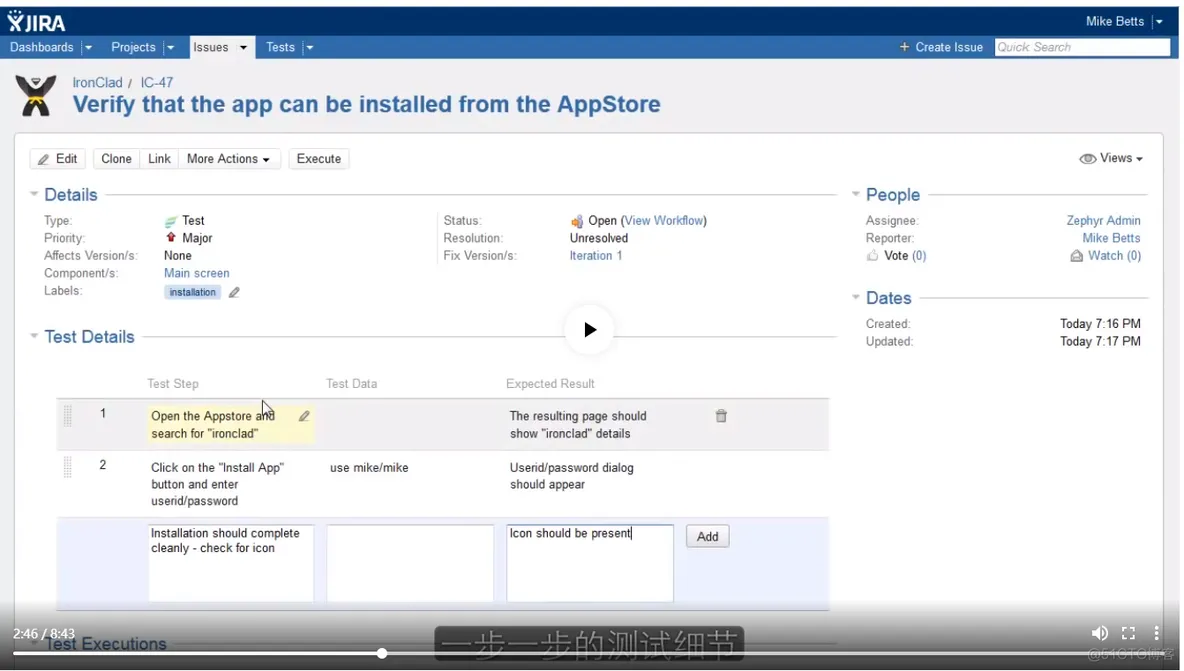This screenshot has height=671, width=1184.
Task: Enter fullscreen video mode
Action: click(x=1128, y=633)
